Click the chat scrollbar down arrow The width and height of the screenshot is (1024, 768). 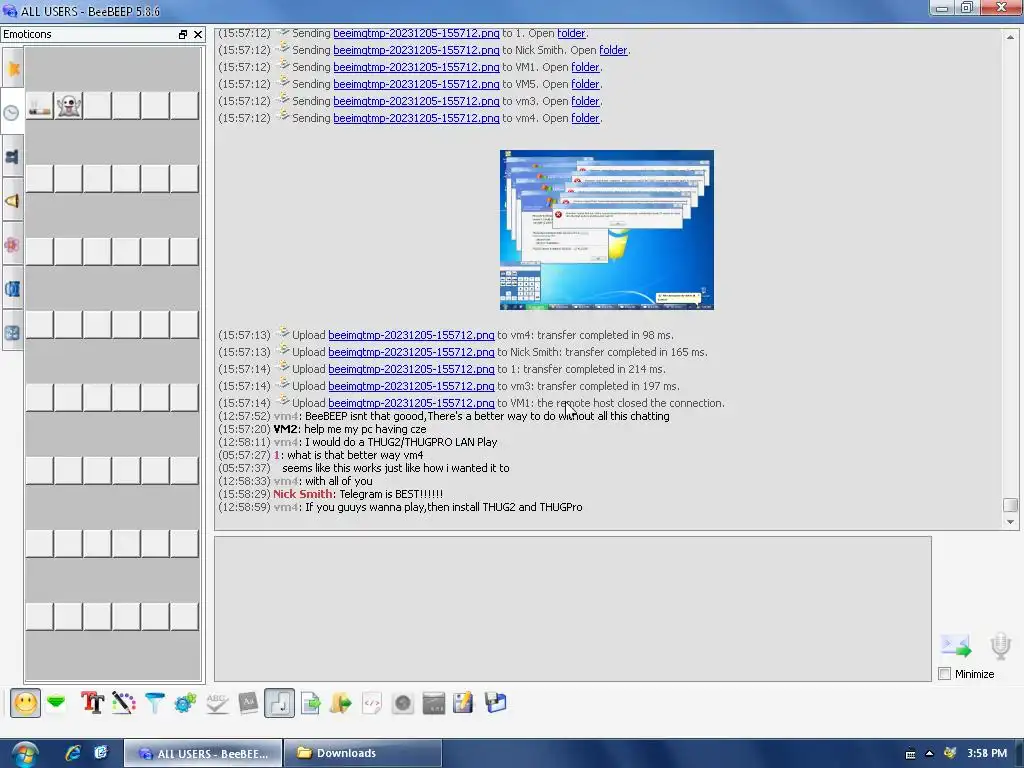pos(1010,522)
